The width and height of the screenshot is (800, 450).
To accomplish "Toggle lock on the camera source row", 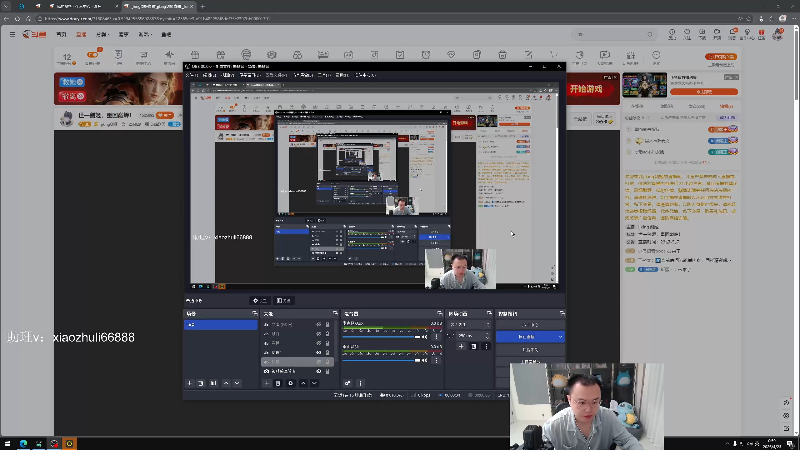I will point(328,371).
